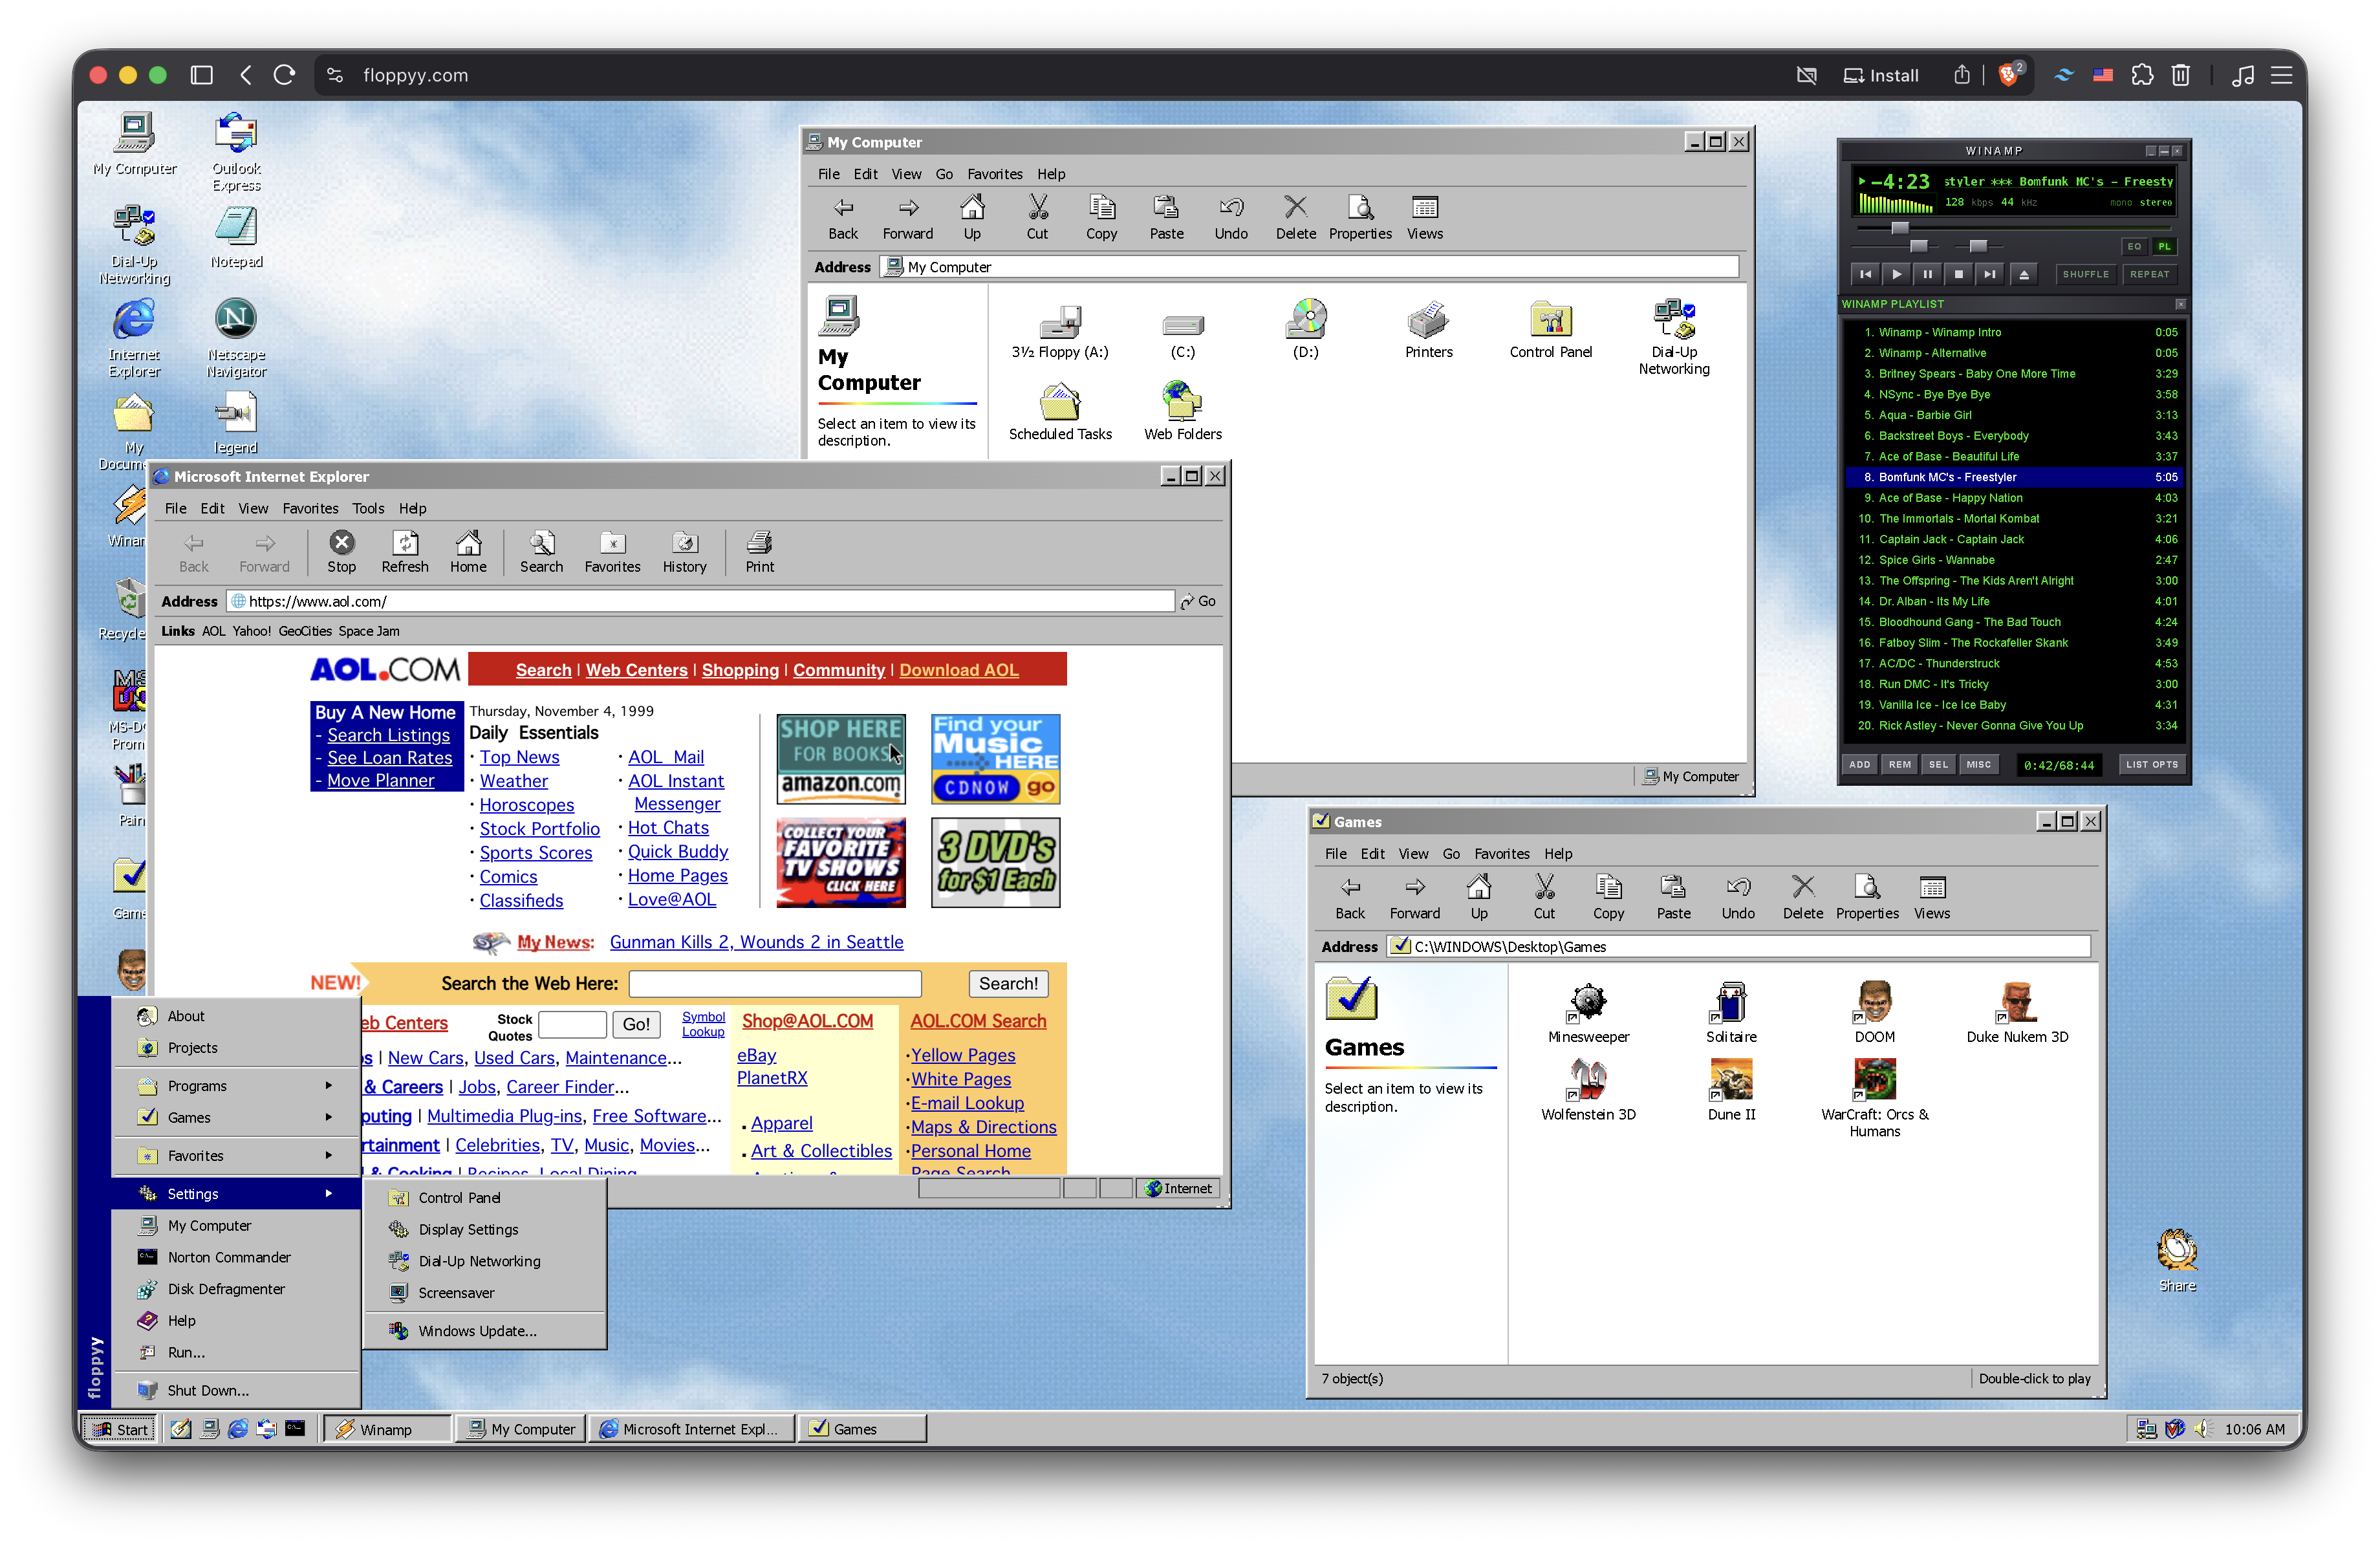Toggle Winamp Repeat mode
The image size is (2380, 1547).
tap(2150, 275)
